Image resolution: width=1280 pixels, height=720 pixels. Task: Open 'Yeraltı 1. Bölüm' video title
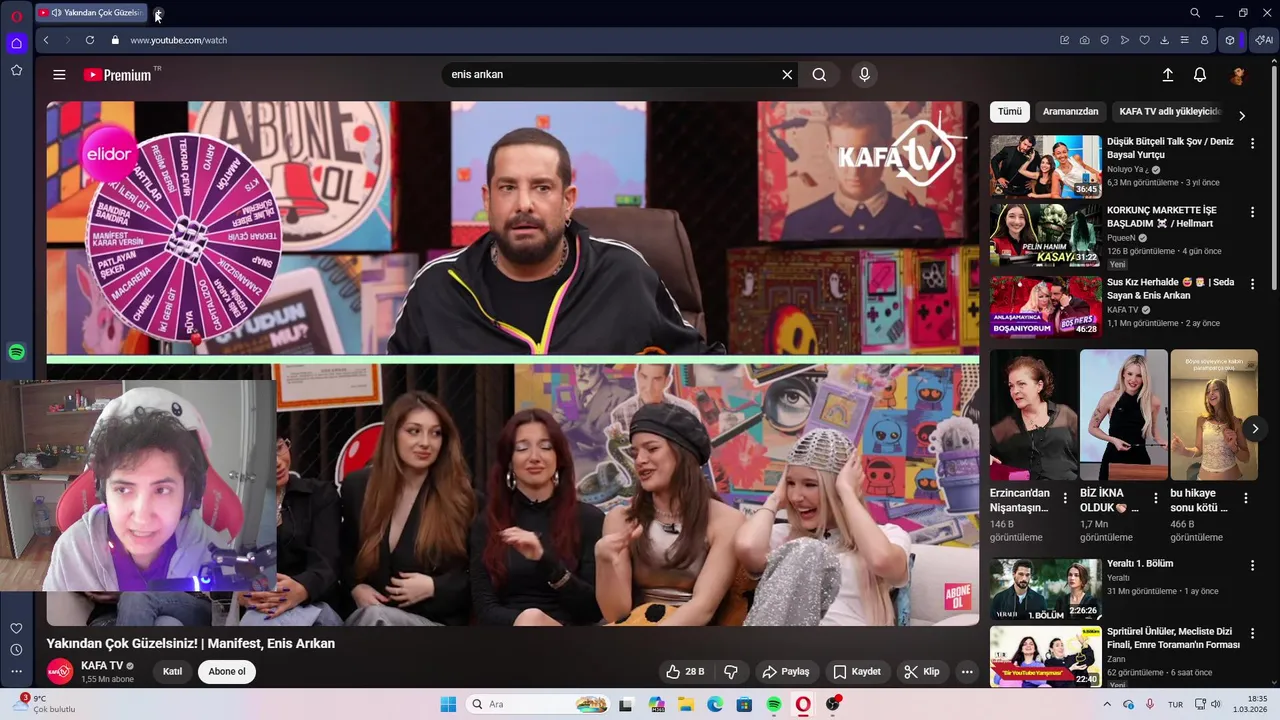point(1140,564)
